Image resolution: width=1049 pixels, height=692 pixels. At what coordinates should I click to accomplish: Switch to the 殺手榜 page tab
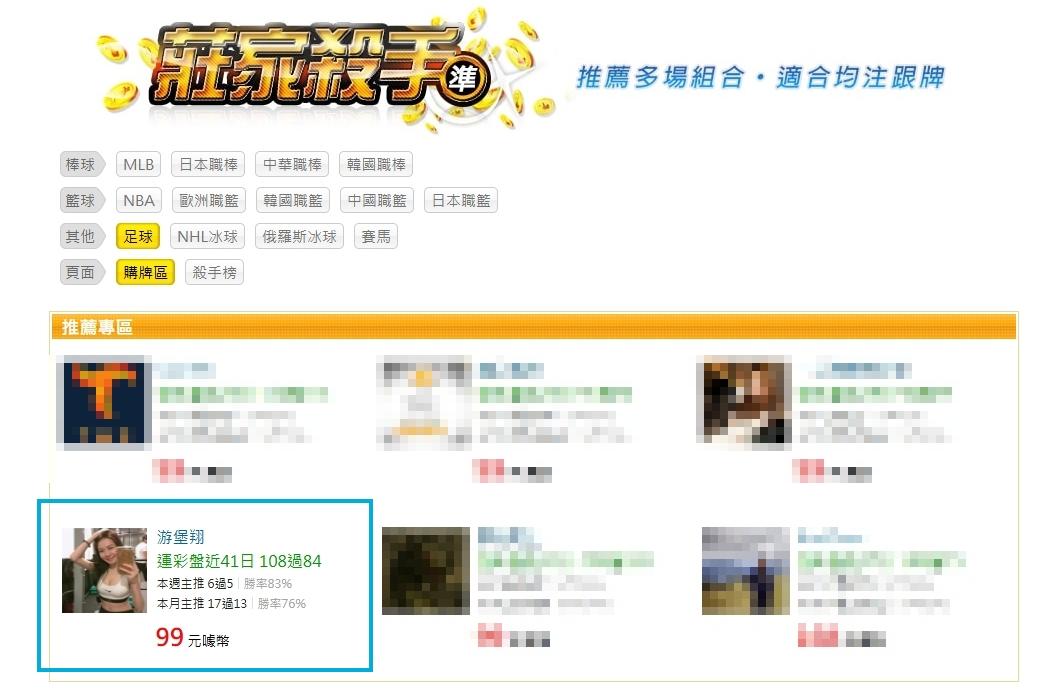(x=214, y=272)
